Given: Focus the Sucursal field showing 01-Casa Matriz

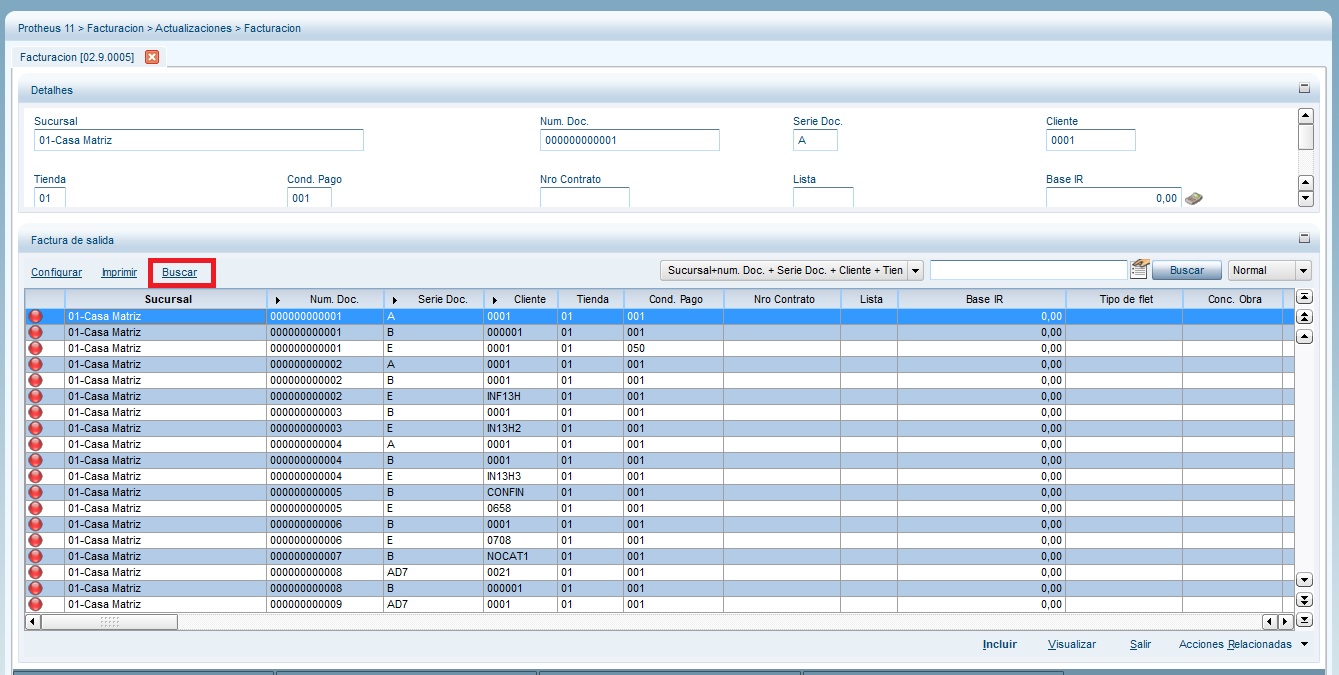Looking at the screenshot, I should pyautogui.click(x=199, y=140).
